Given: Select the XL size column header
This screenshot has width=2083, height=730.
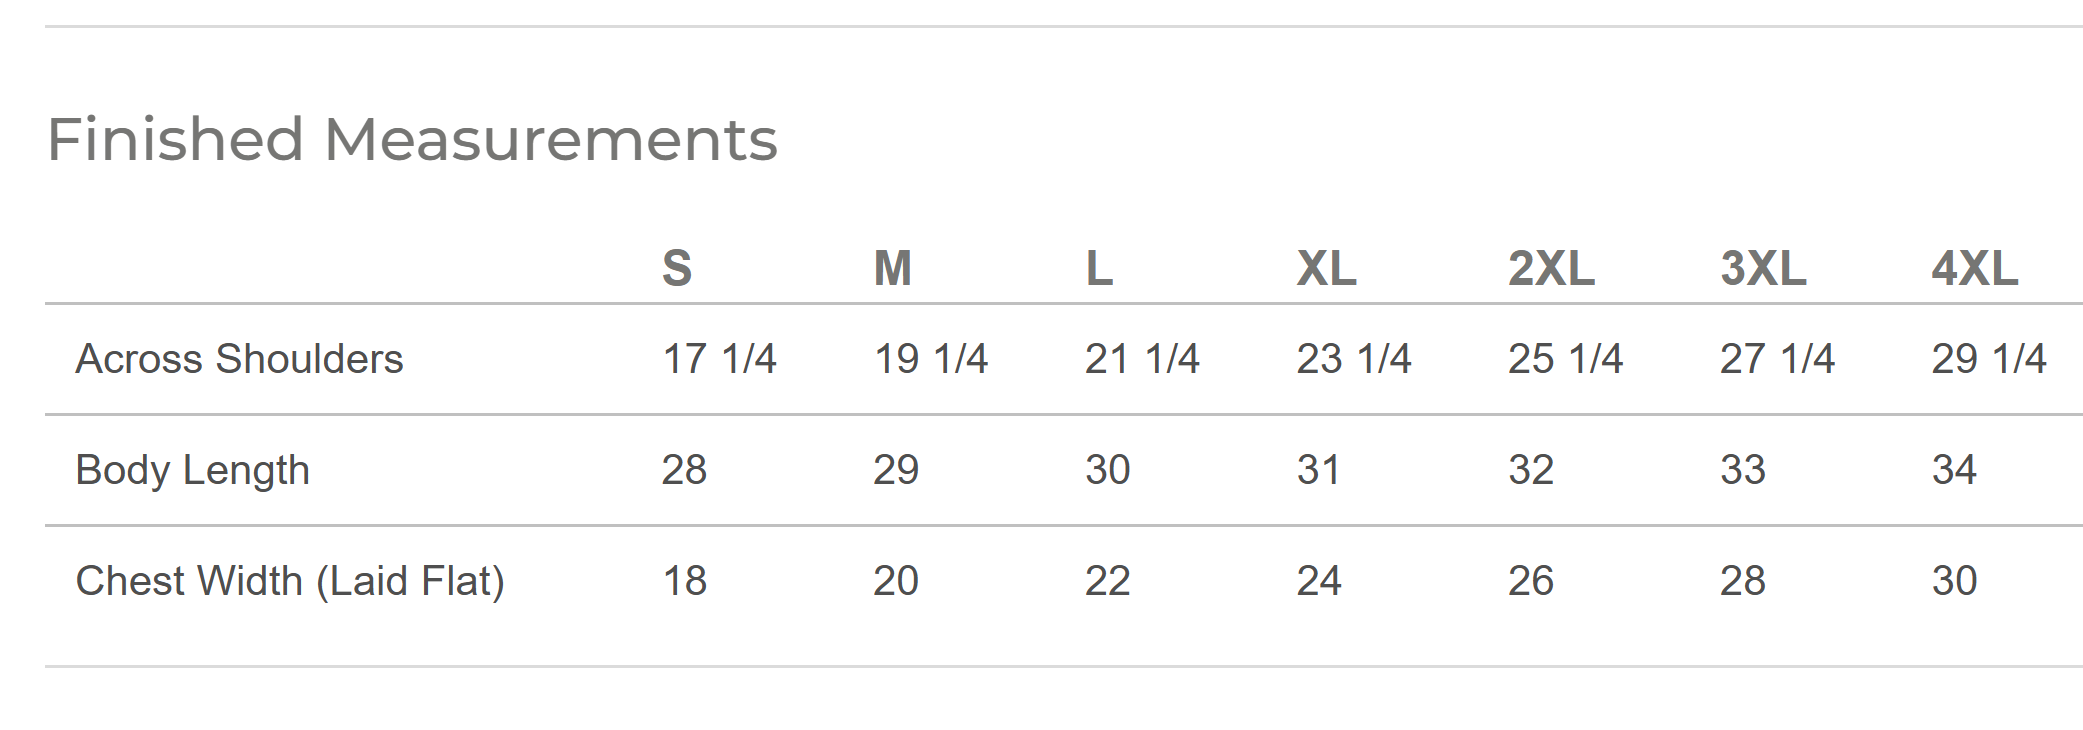Looking at the screenshot, I should pyautogui.click(x=1326, y=268).
